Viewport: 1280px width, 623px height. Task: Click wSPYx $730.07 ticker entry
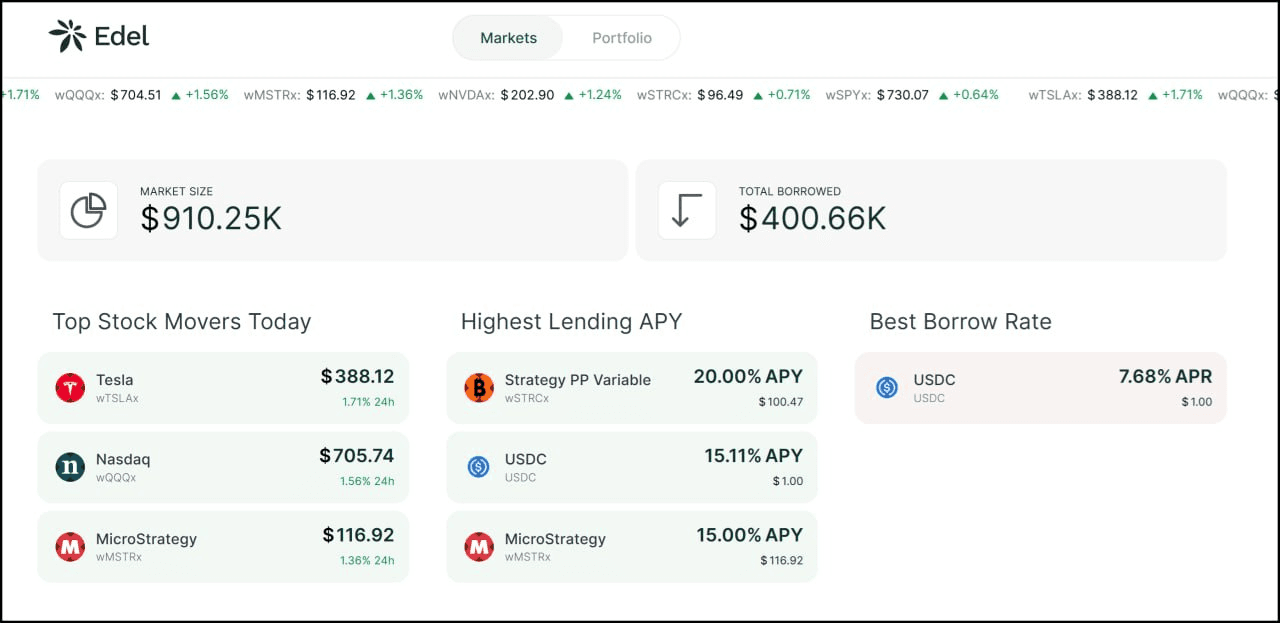(x=912, y=95)
